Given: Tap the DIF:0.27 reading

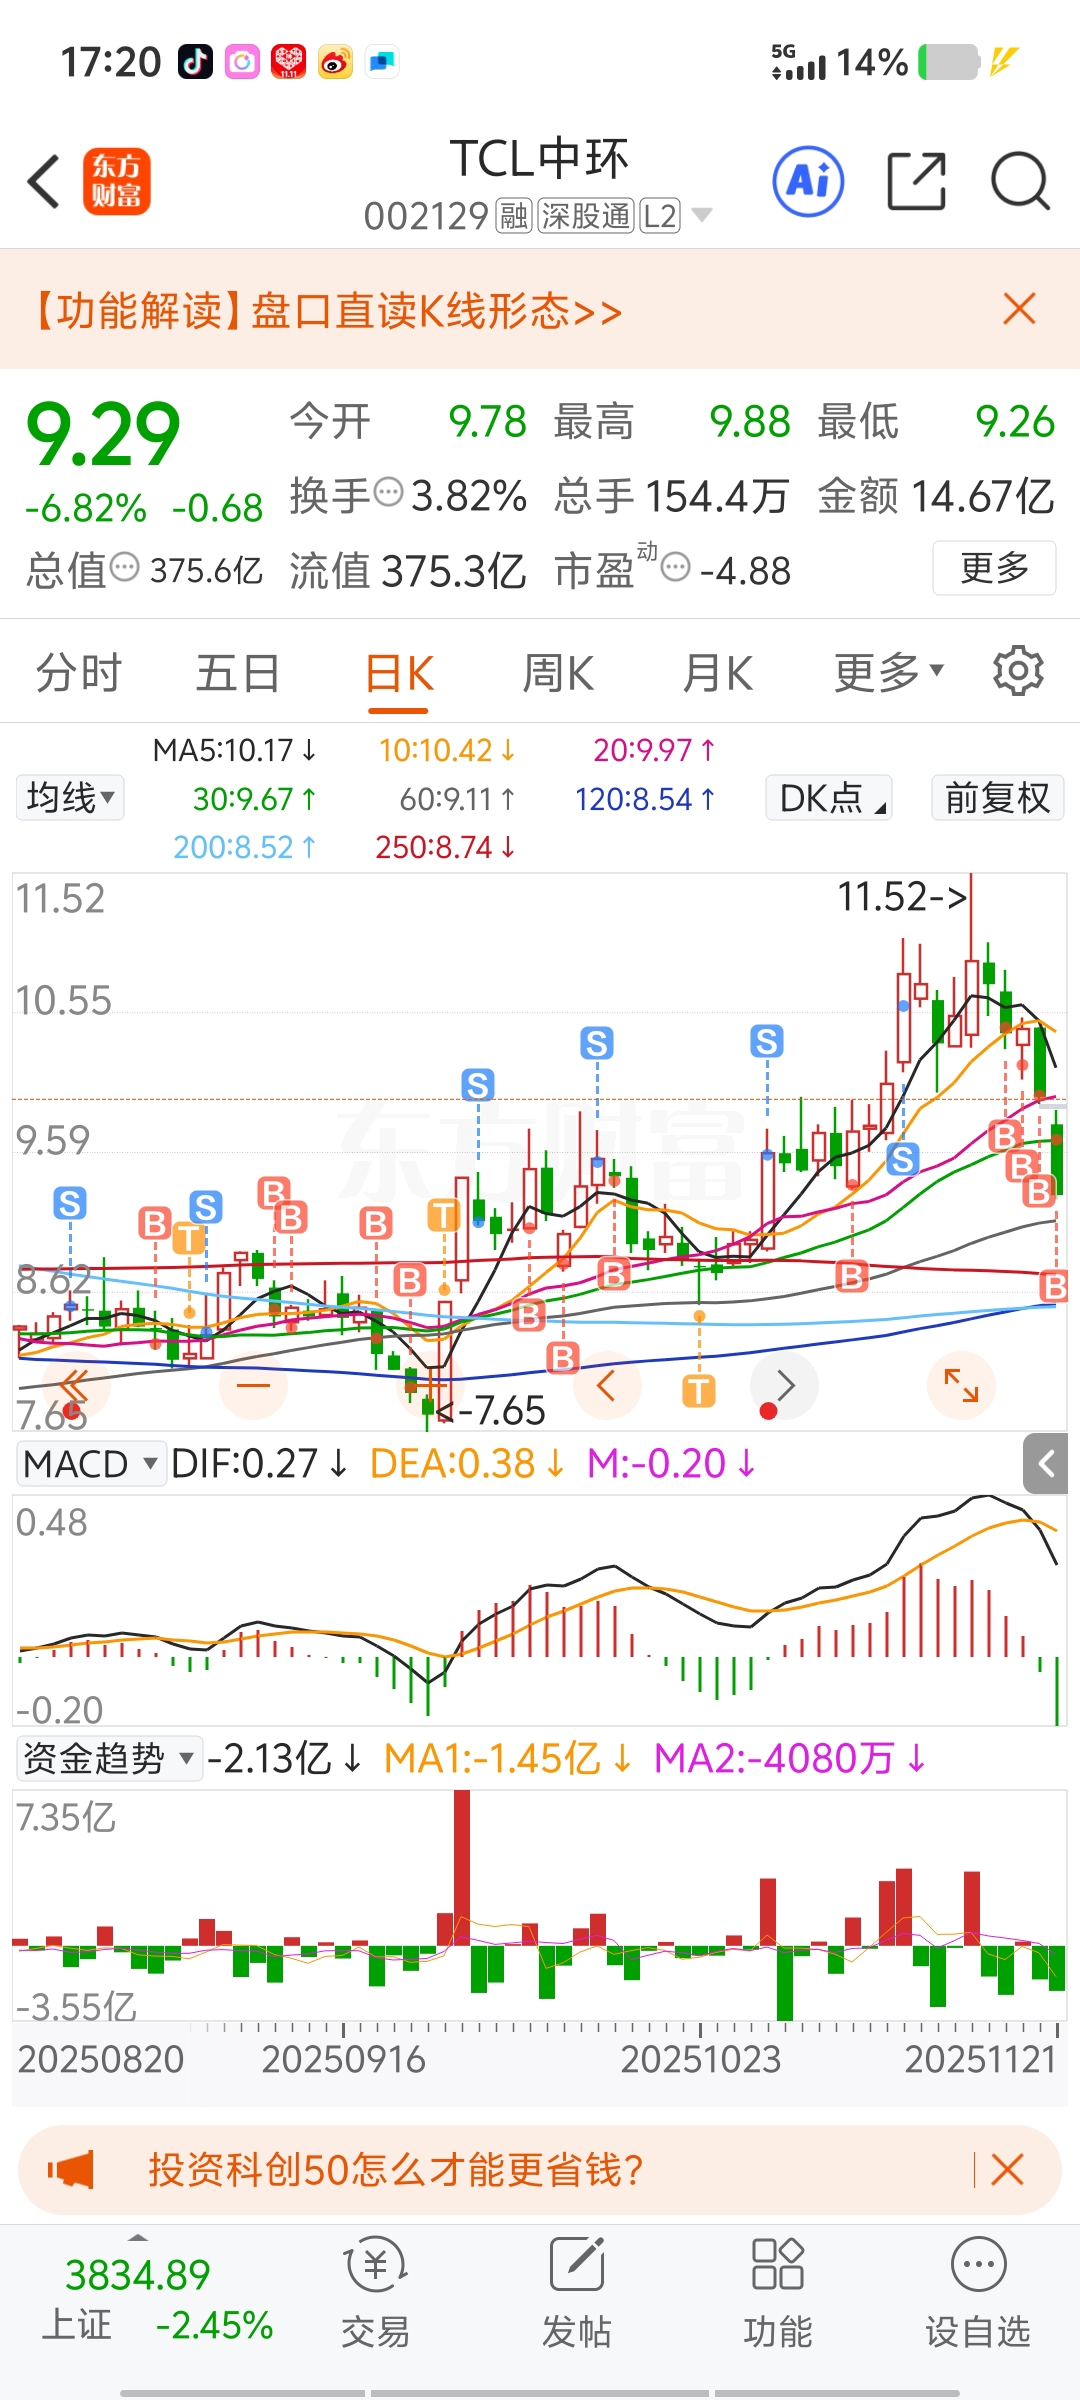Looking at the screenshot, I should tap(259, 1464).
